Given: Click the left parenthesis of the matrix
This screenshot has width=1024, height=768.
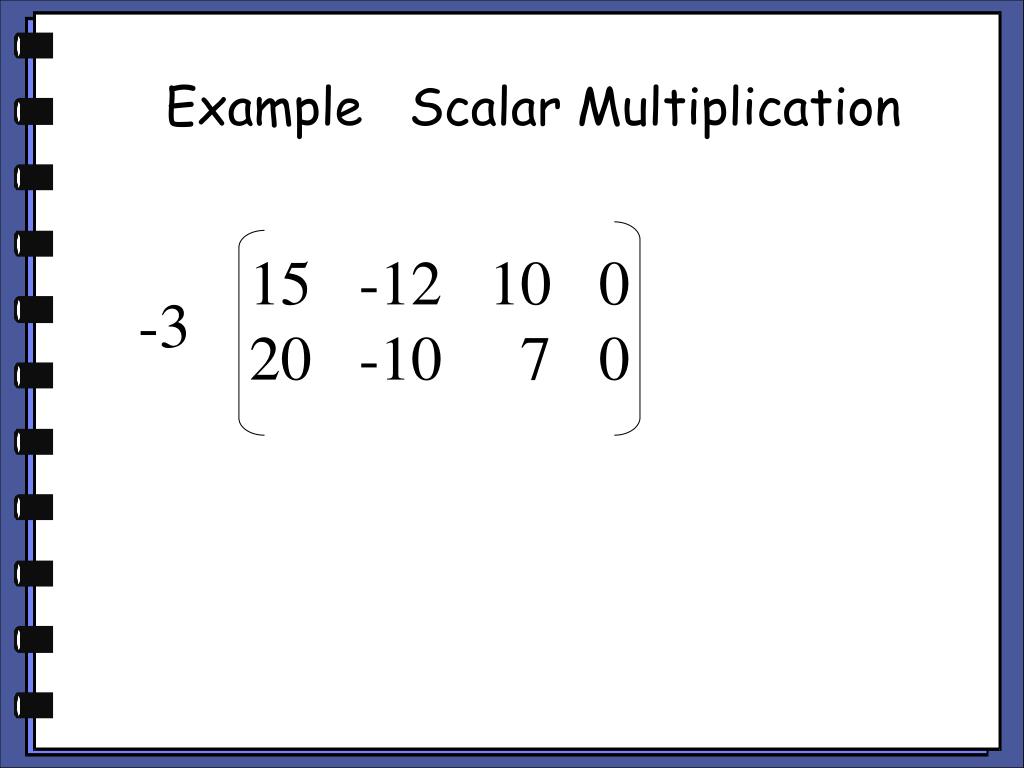Looking at the screenshot, I should [251, 332].
